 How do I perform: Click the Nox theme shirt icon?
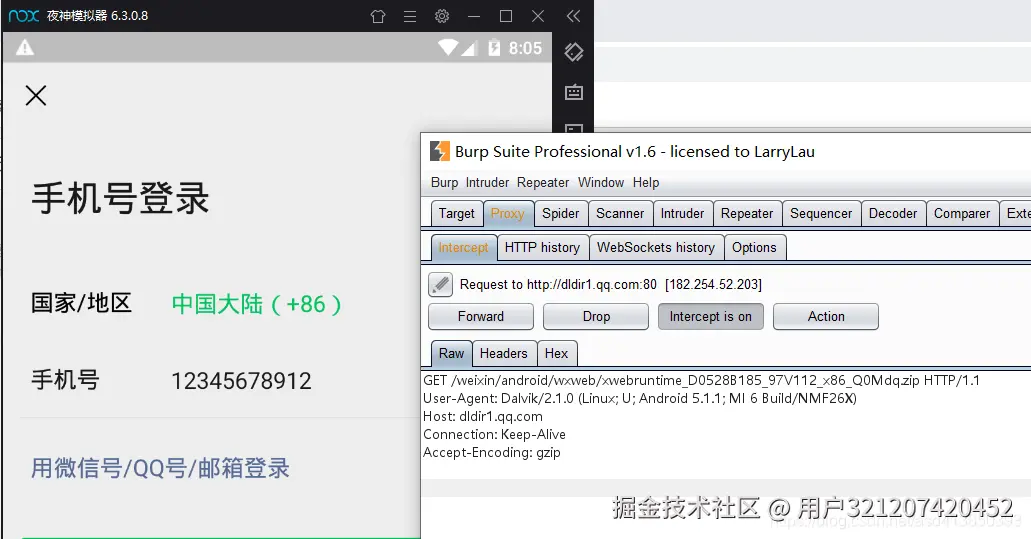coord(377,16)
